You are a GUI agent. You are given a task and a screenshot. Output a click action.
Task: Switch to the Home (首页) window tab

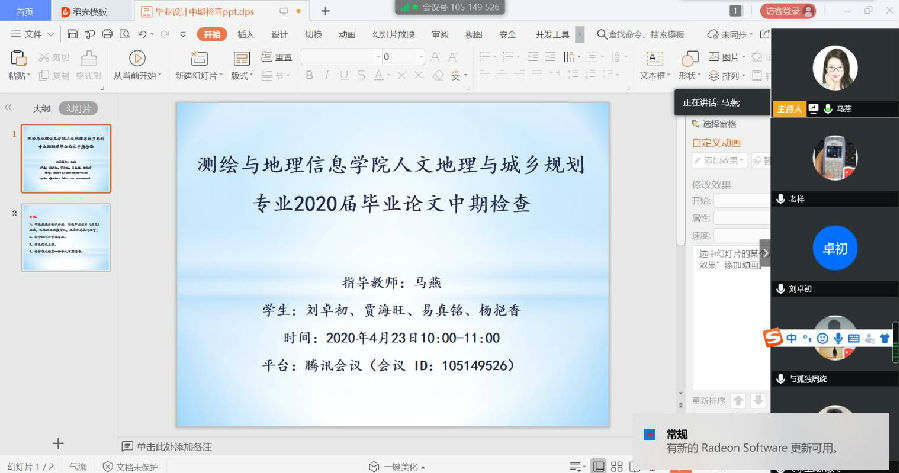[x=25, y=11]
